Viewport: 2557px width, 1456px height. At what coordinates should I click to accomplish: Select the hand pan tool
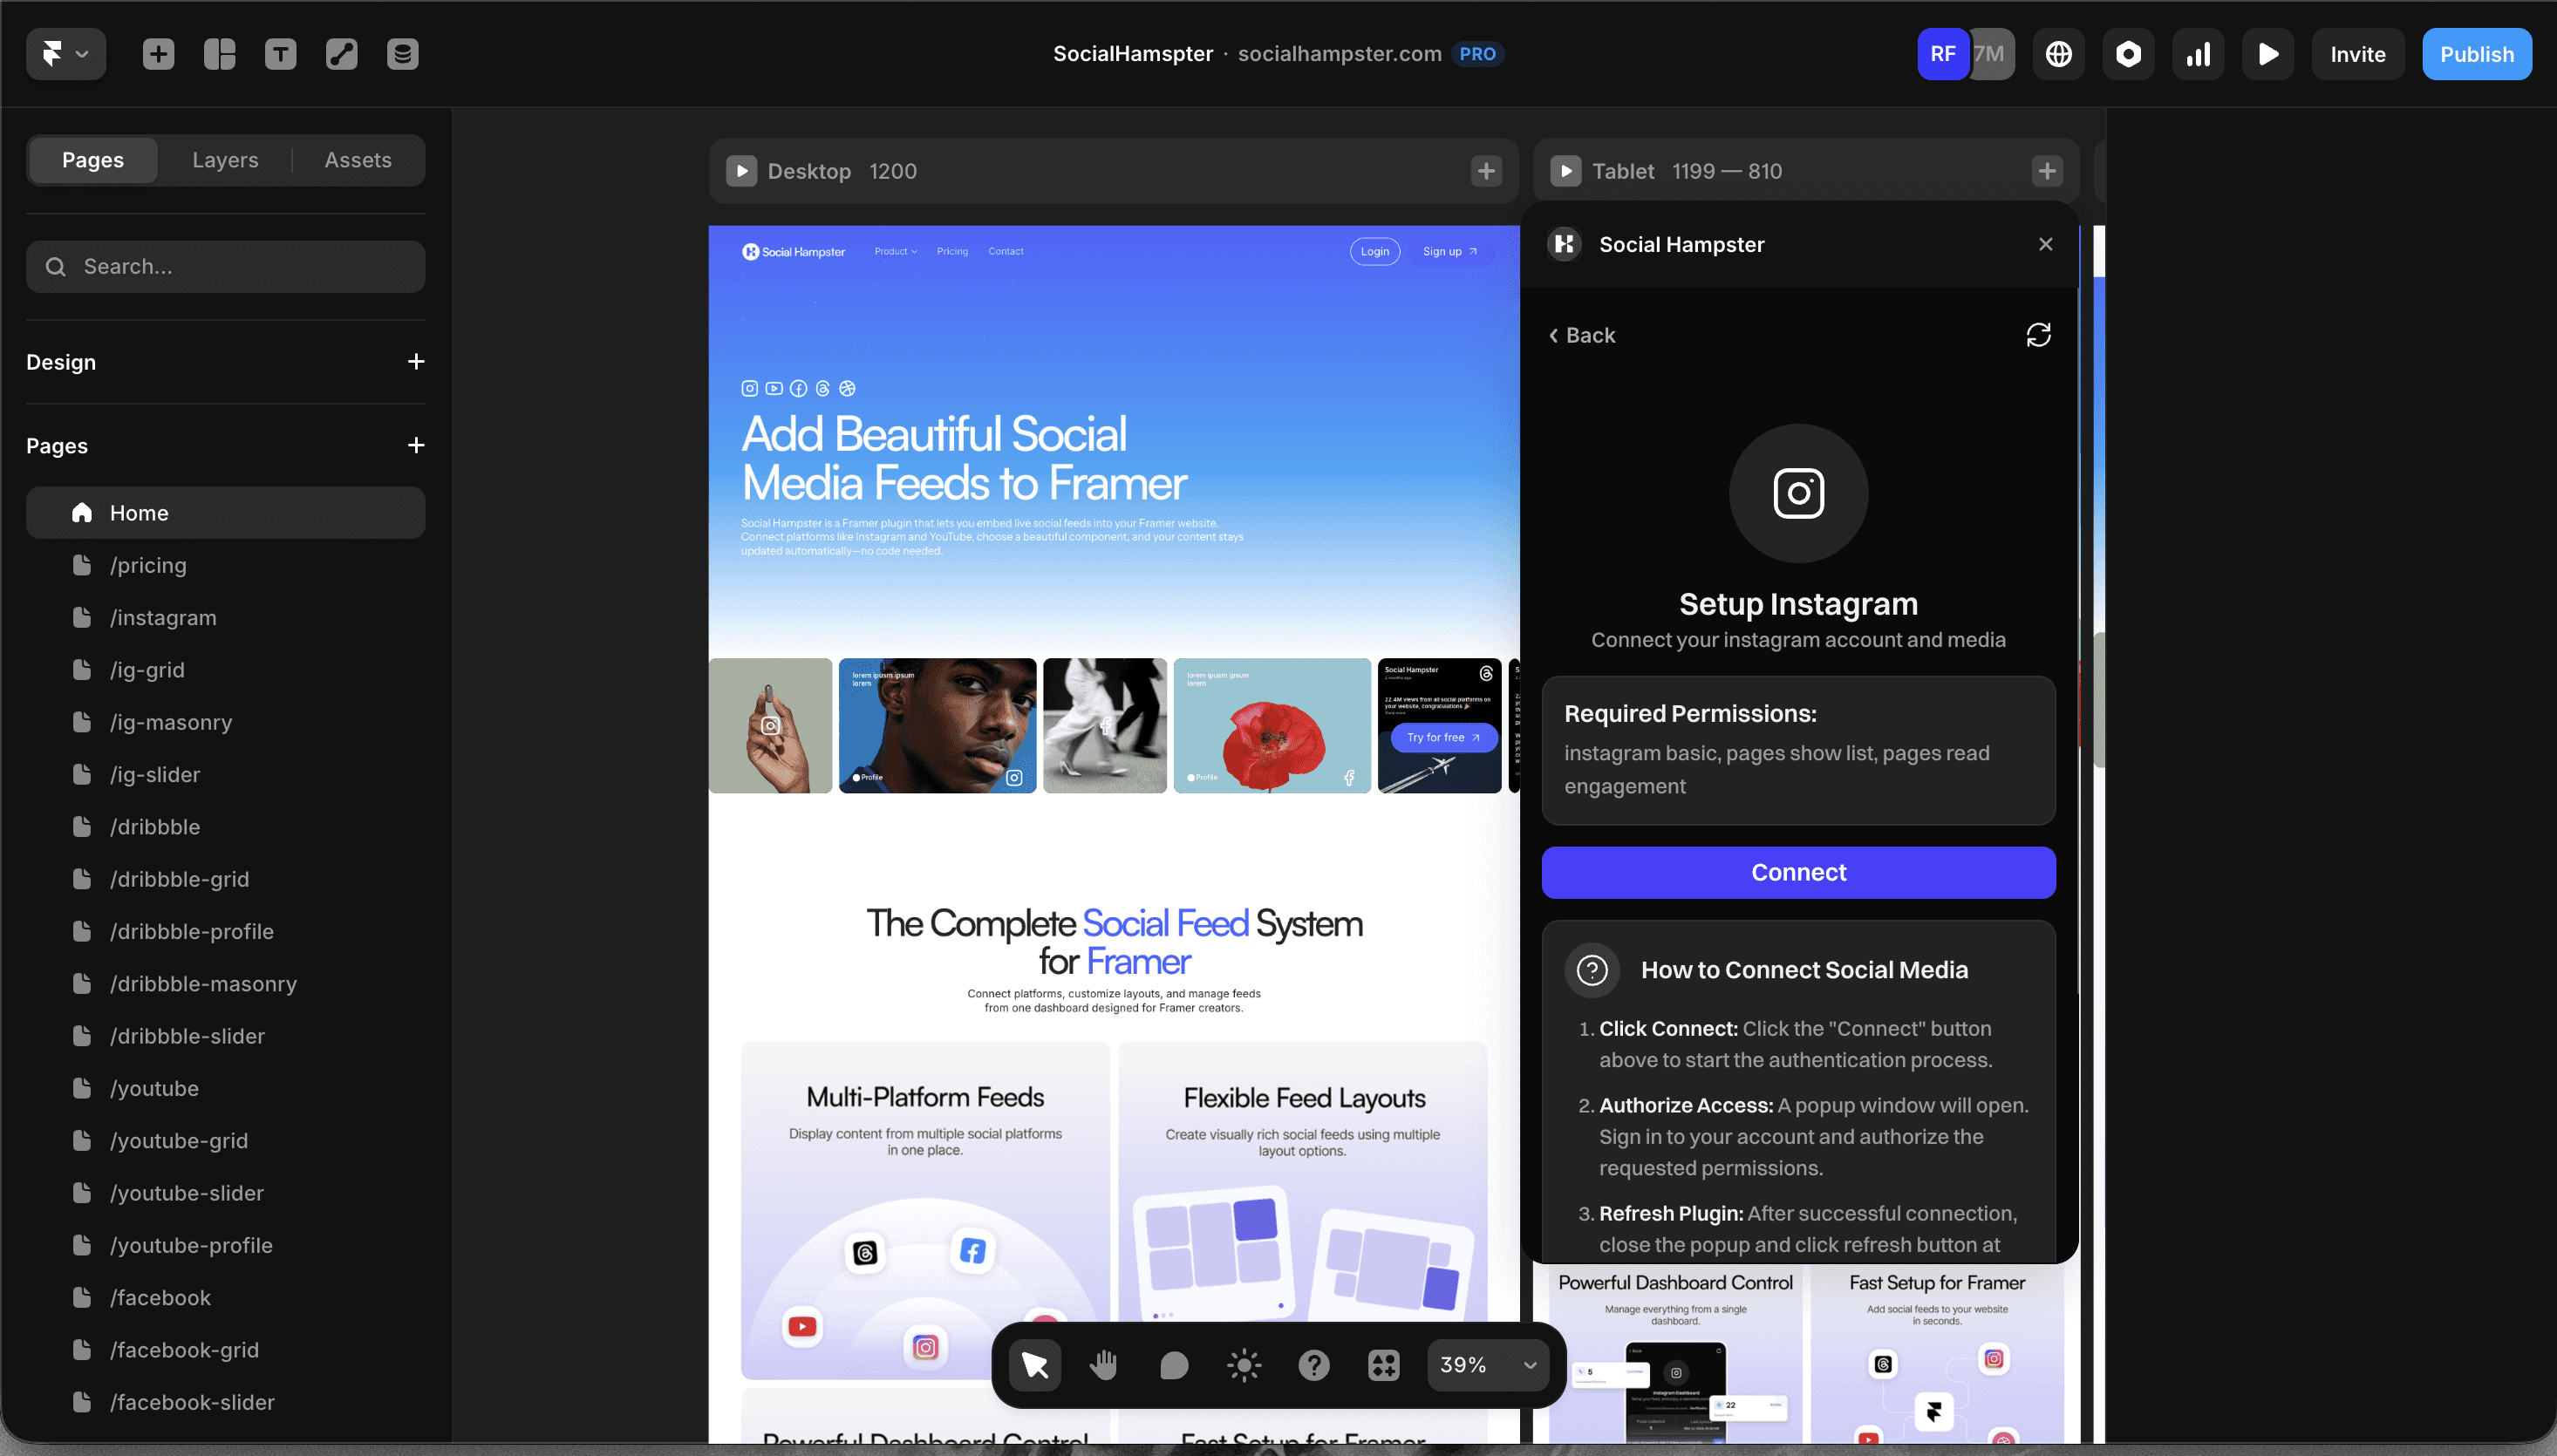pos(1104,1365)
